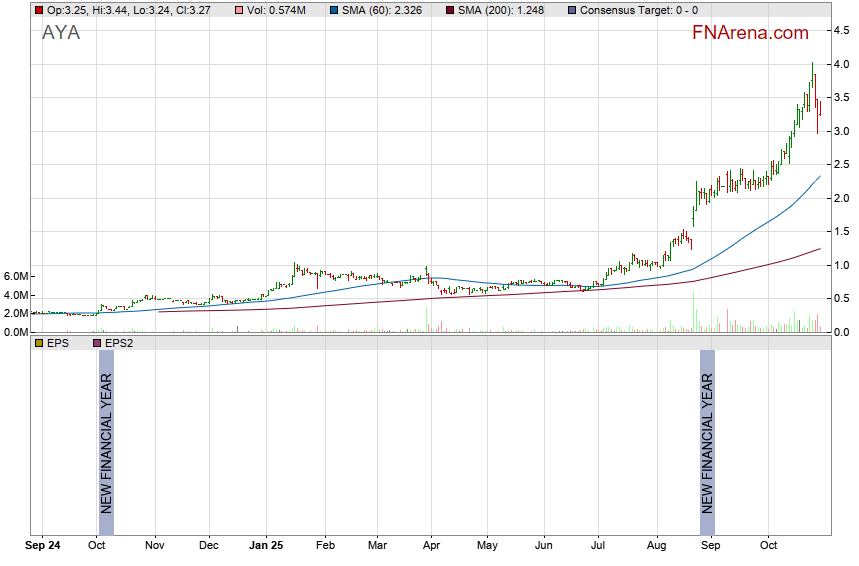The height and width of the screenshot is (566, 859).
Task: Click the maroon EPS2 legend square
Action: click(97, 343)
